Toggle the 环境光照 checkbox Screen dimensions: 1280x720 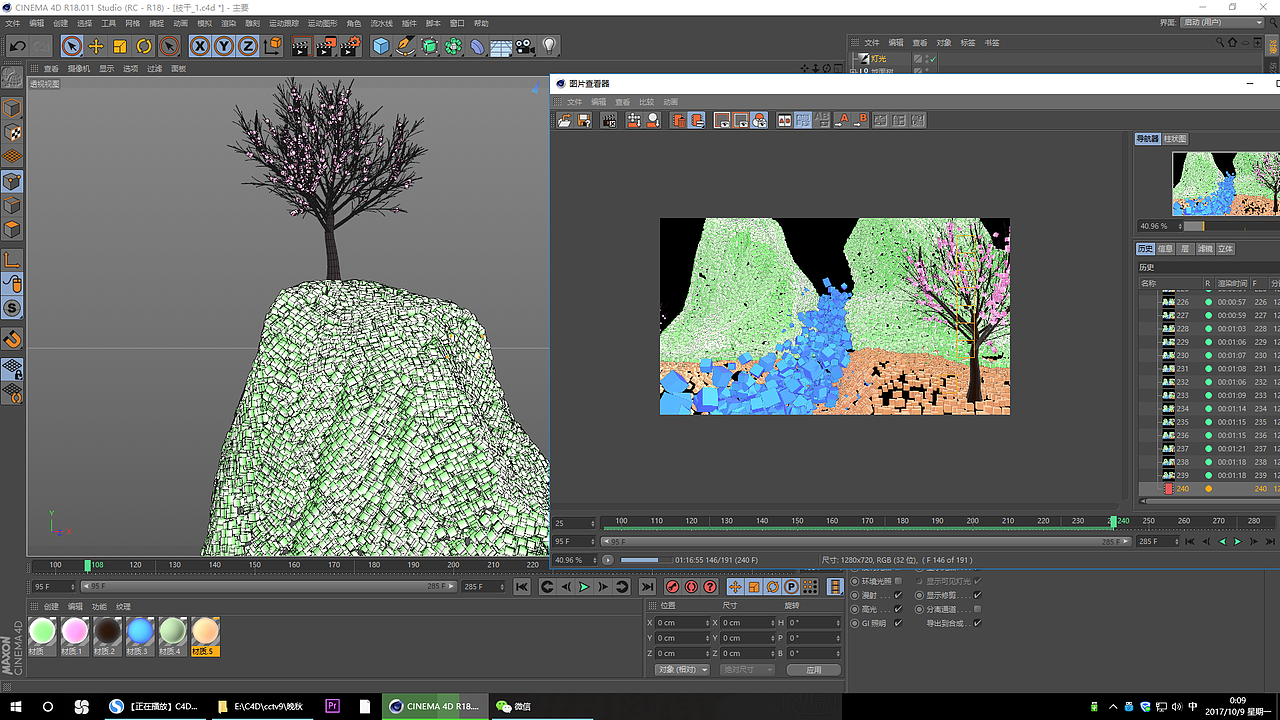pyautogui.click(x=898, y=581)
